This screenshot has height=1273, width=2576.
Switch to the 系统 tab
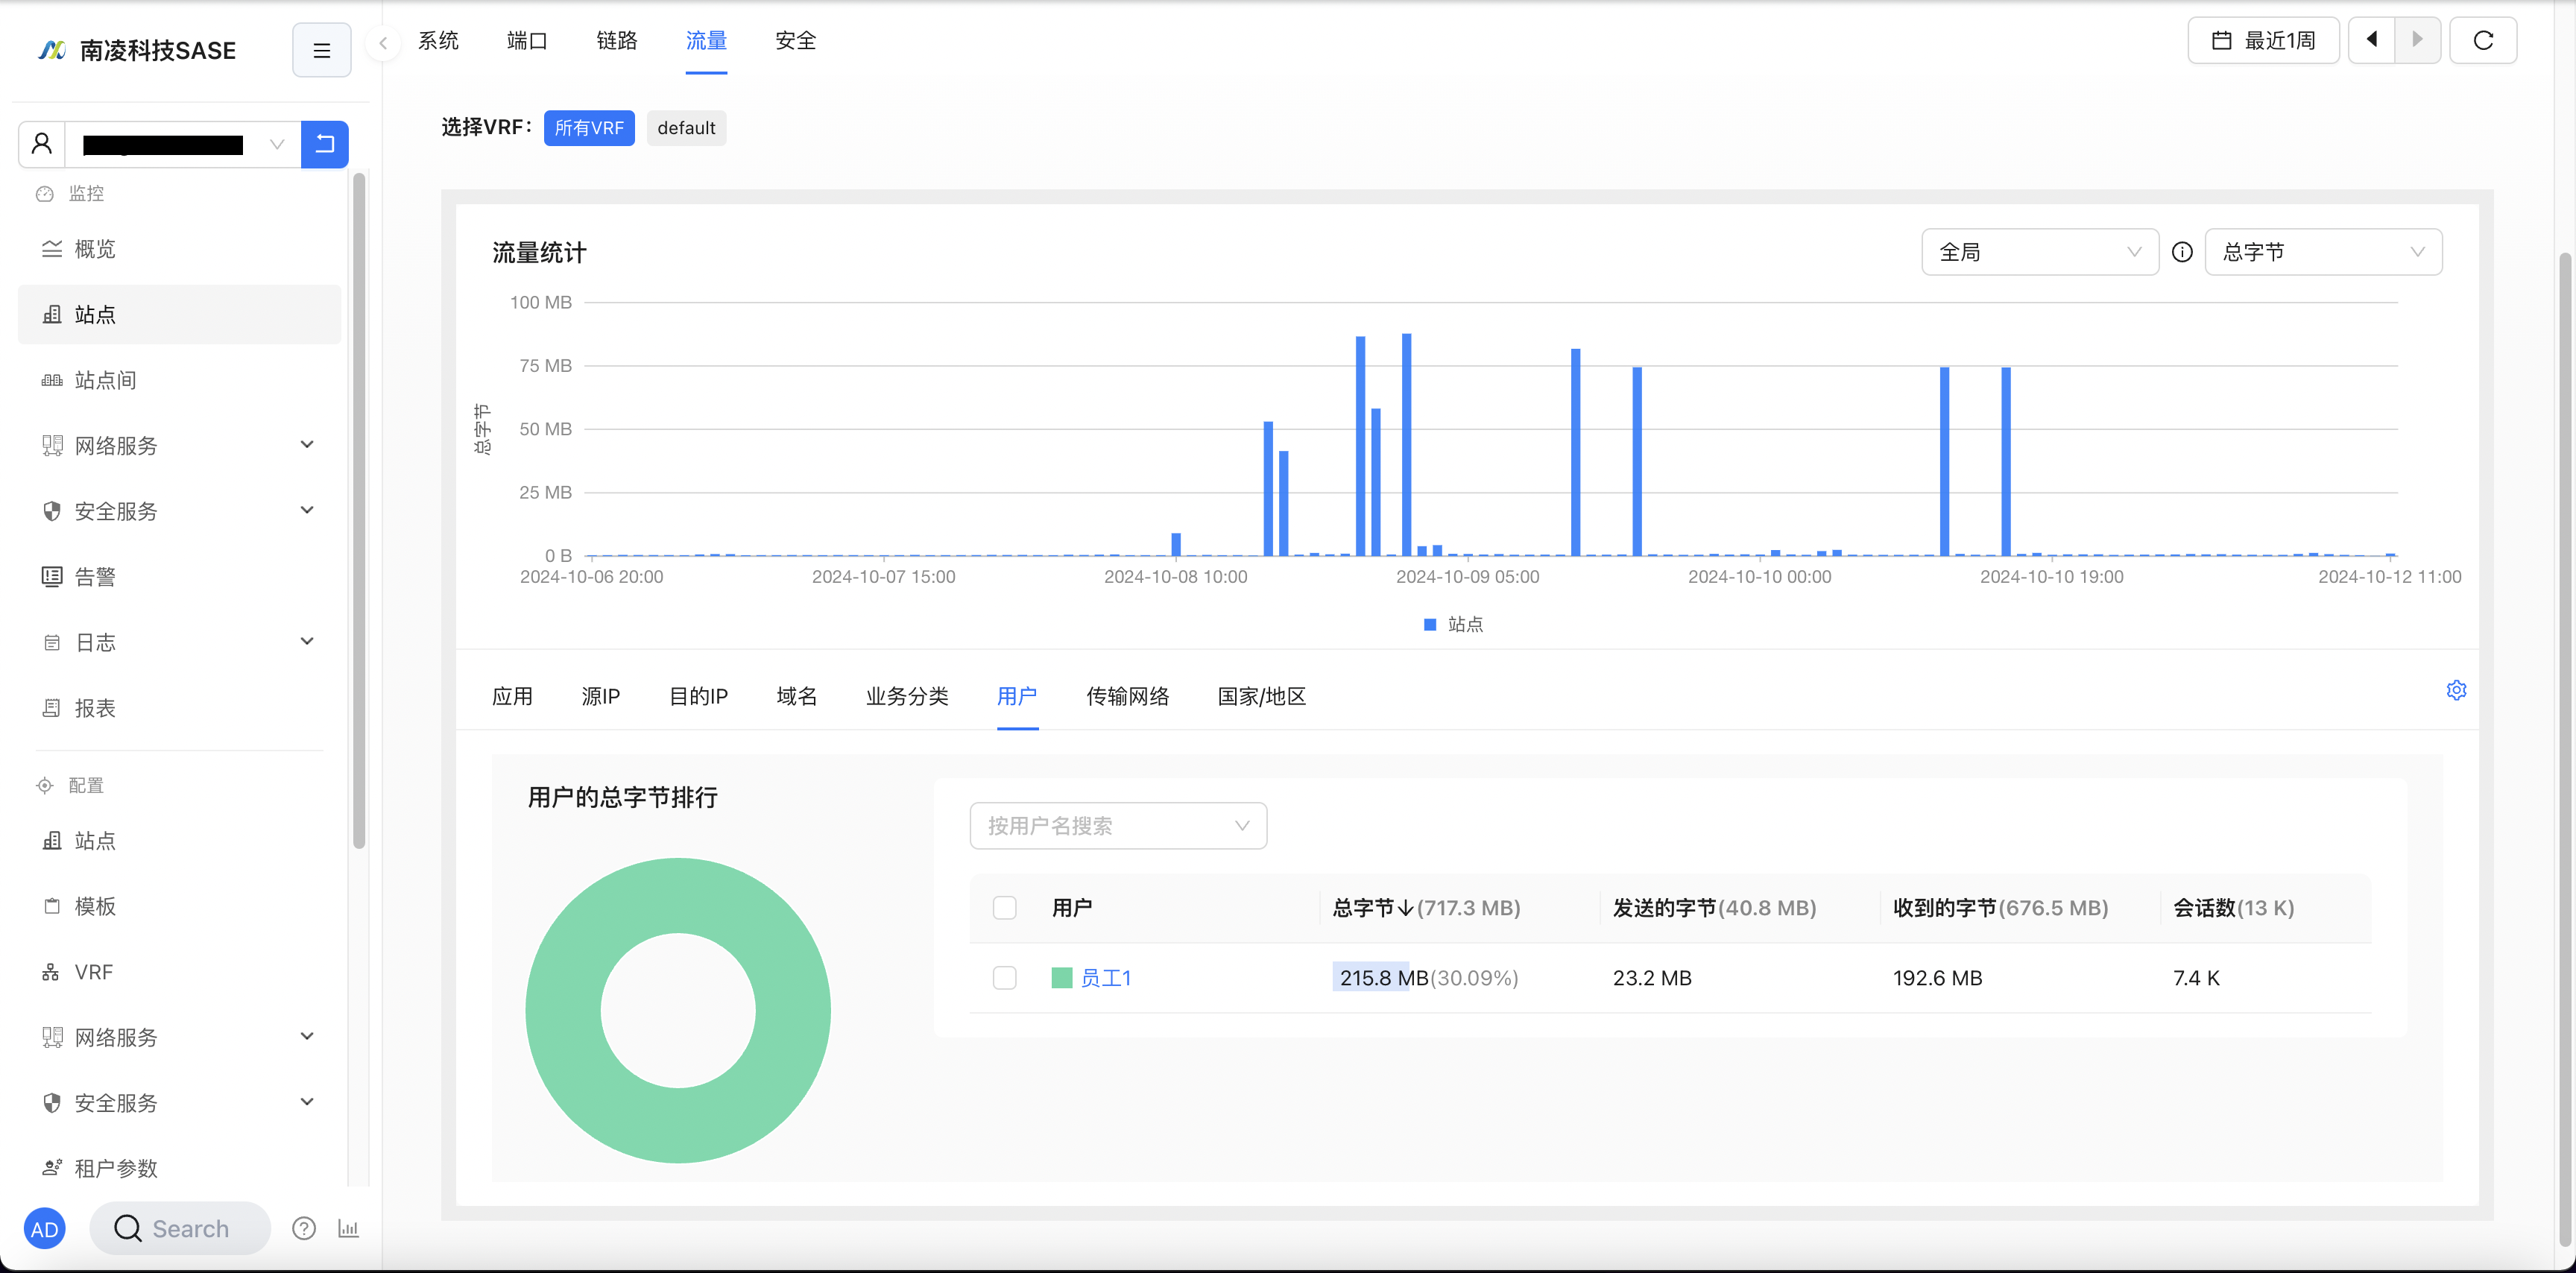438,40
